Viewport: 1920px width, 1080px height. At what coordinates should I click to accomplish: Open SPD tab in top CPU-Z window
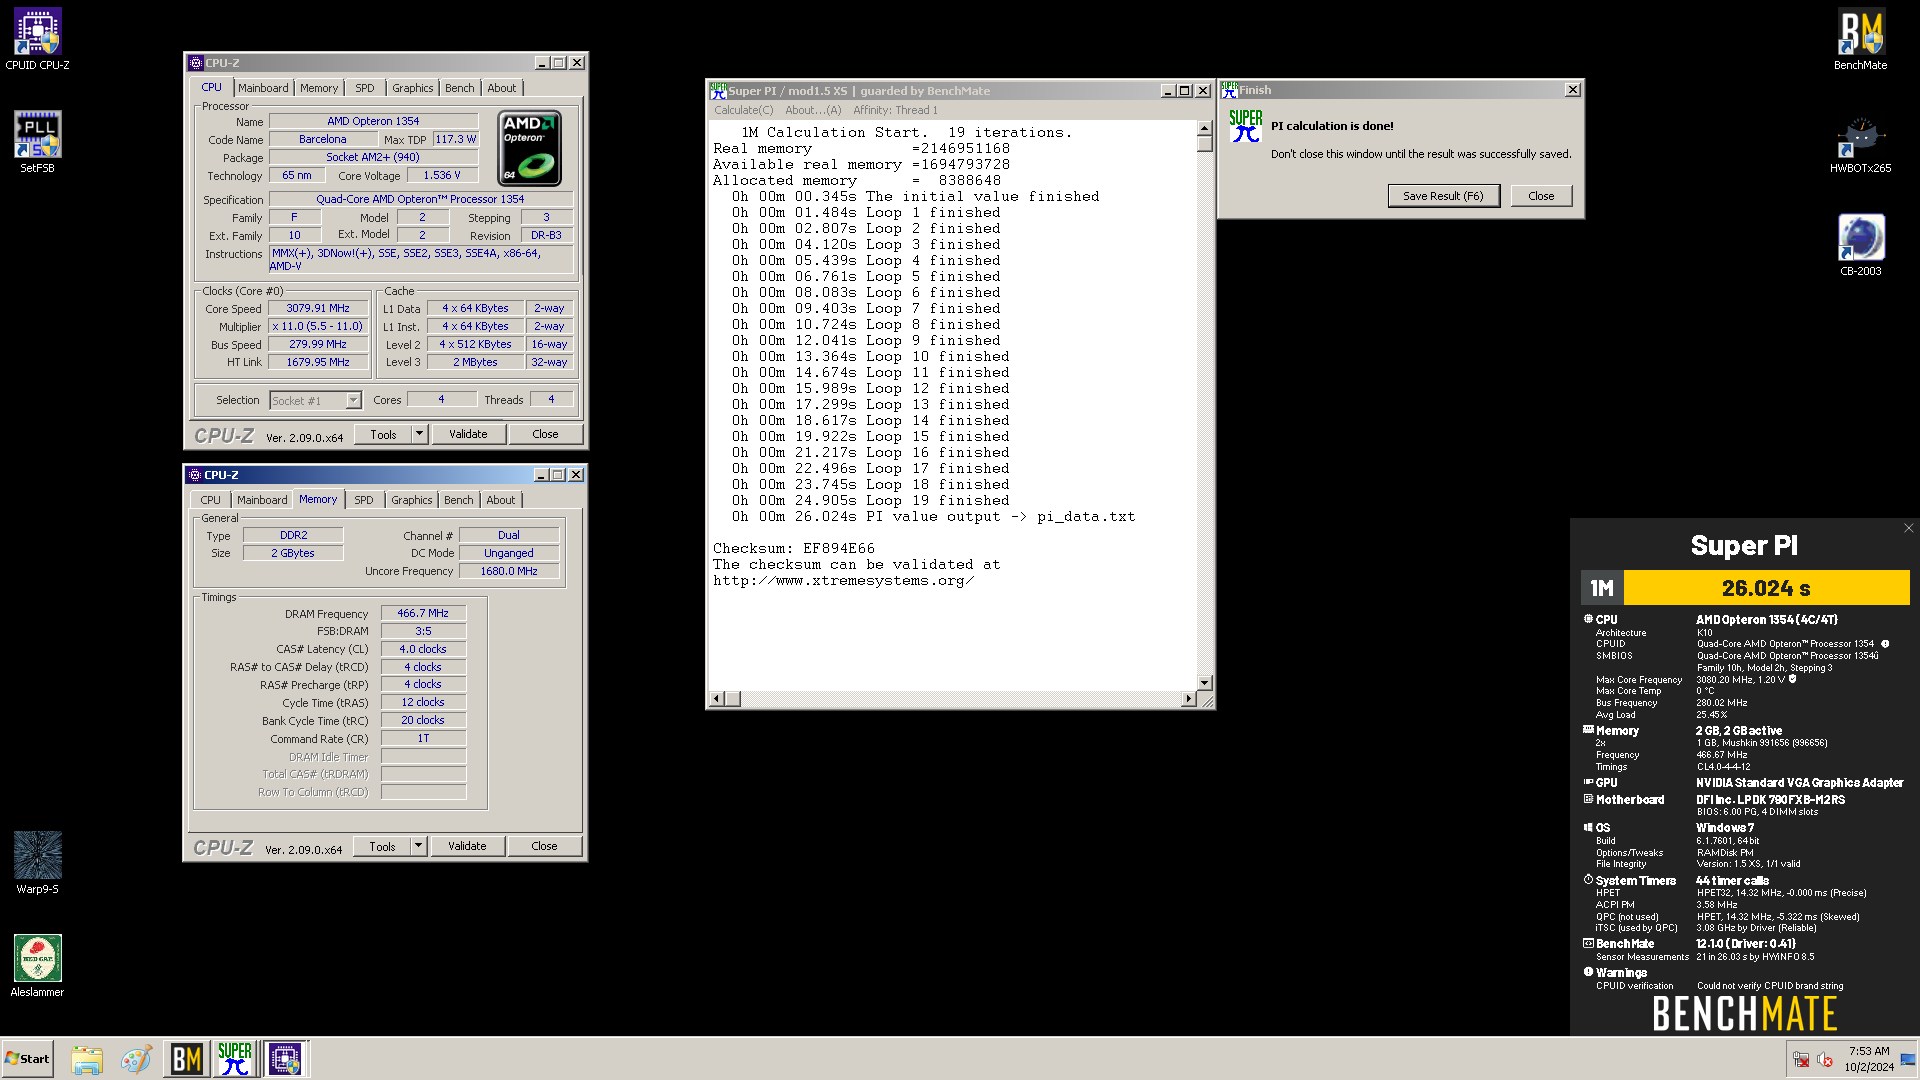(365, 88)
